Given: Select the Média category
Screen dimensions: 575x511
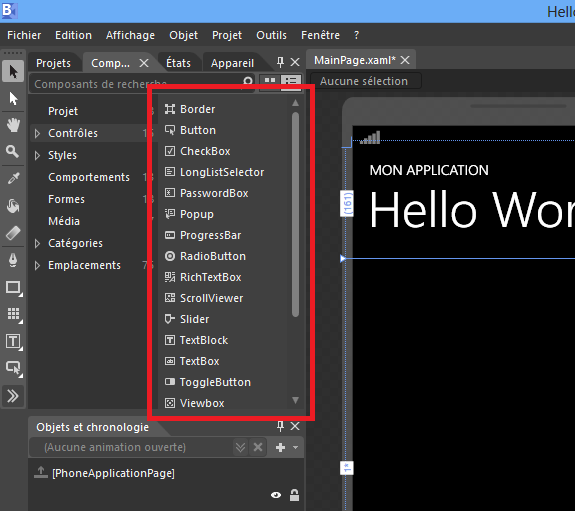Looking at the screenshot, I should point(64,221).
